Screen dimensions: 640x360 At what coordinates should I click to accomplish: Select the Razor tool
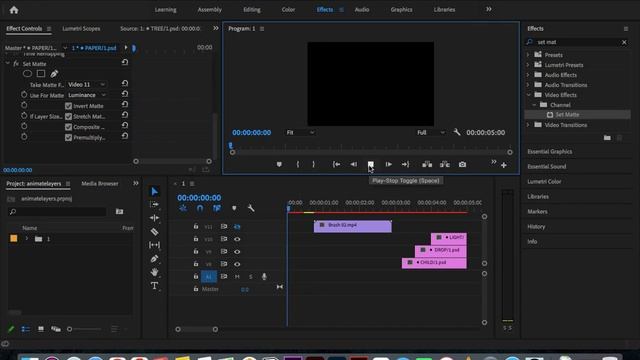point(154,231)
